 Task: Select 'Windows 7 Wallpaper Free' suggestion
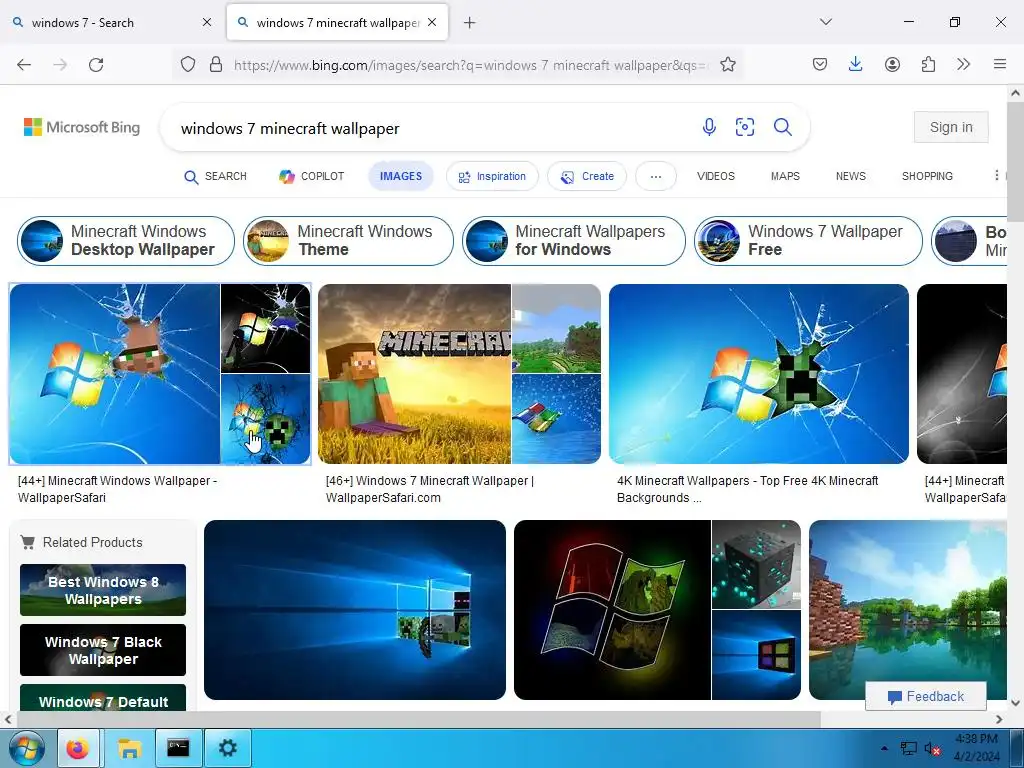coord(808,241)
